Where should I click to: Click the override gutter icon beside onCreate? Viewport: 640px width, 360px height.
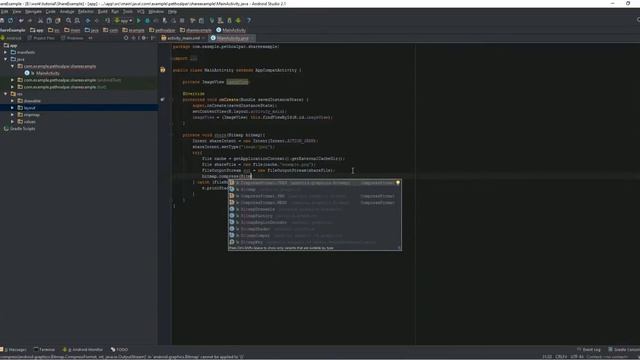(162, 99)
